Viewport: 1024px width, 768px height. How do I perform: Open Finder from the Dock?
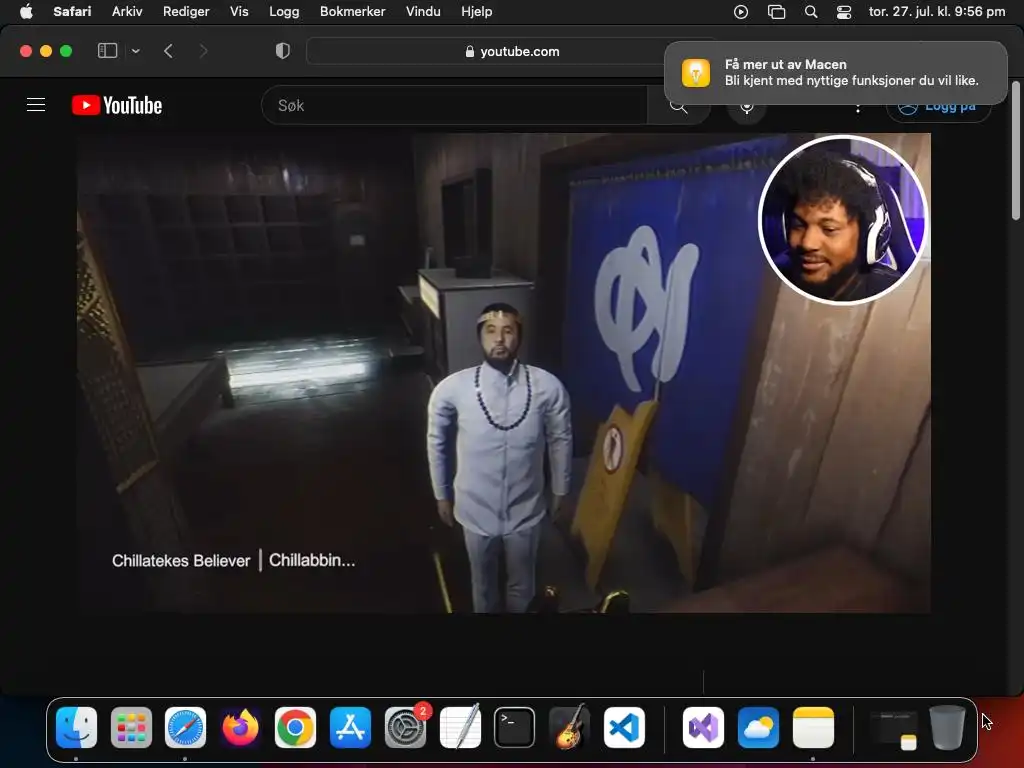click(x=76, y=727)
